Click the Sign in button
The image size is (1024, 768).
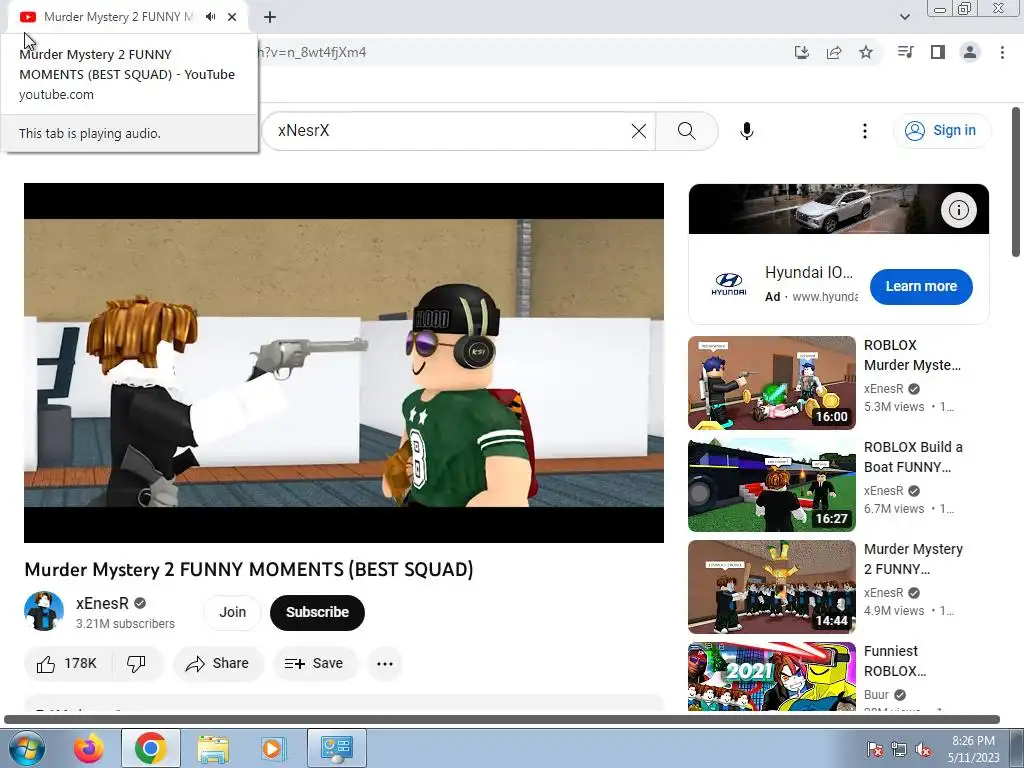coord(941,131)
